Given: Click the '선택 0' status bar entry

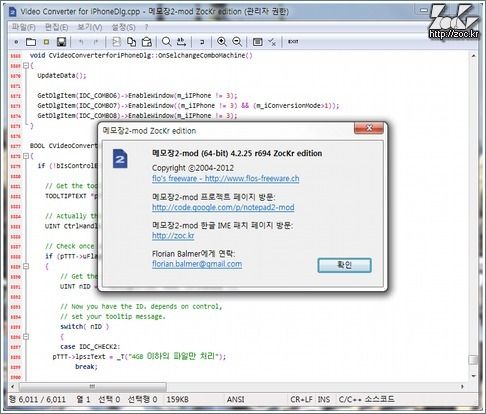Looking at the screenshot, I should point(109,399).
